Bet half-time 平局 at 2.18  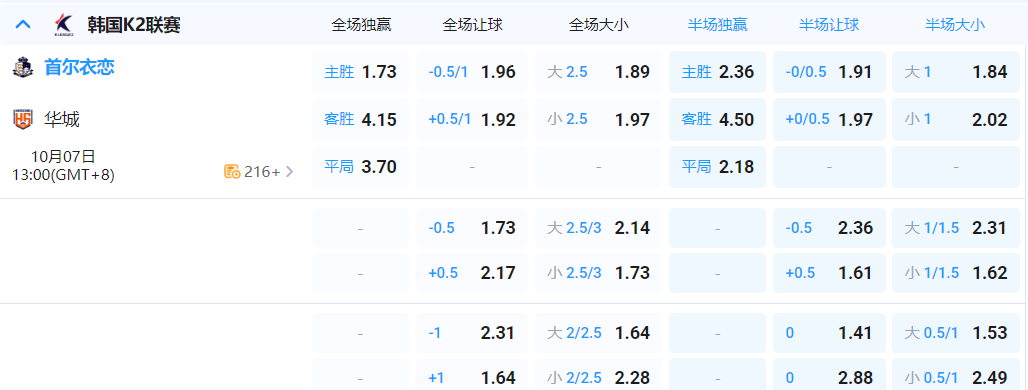717,166
